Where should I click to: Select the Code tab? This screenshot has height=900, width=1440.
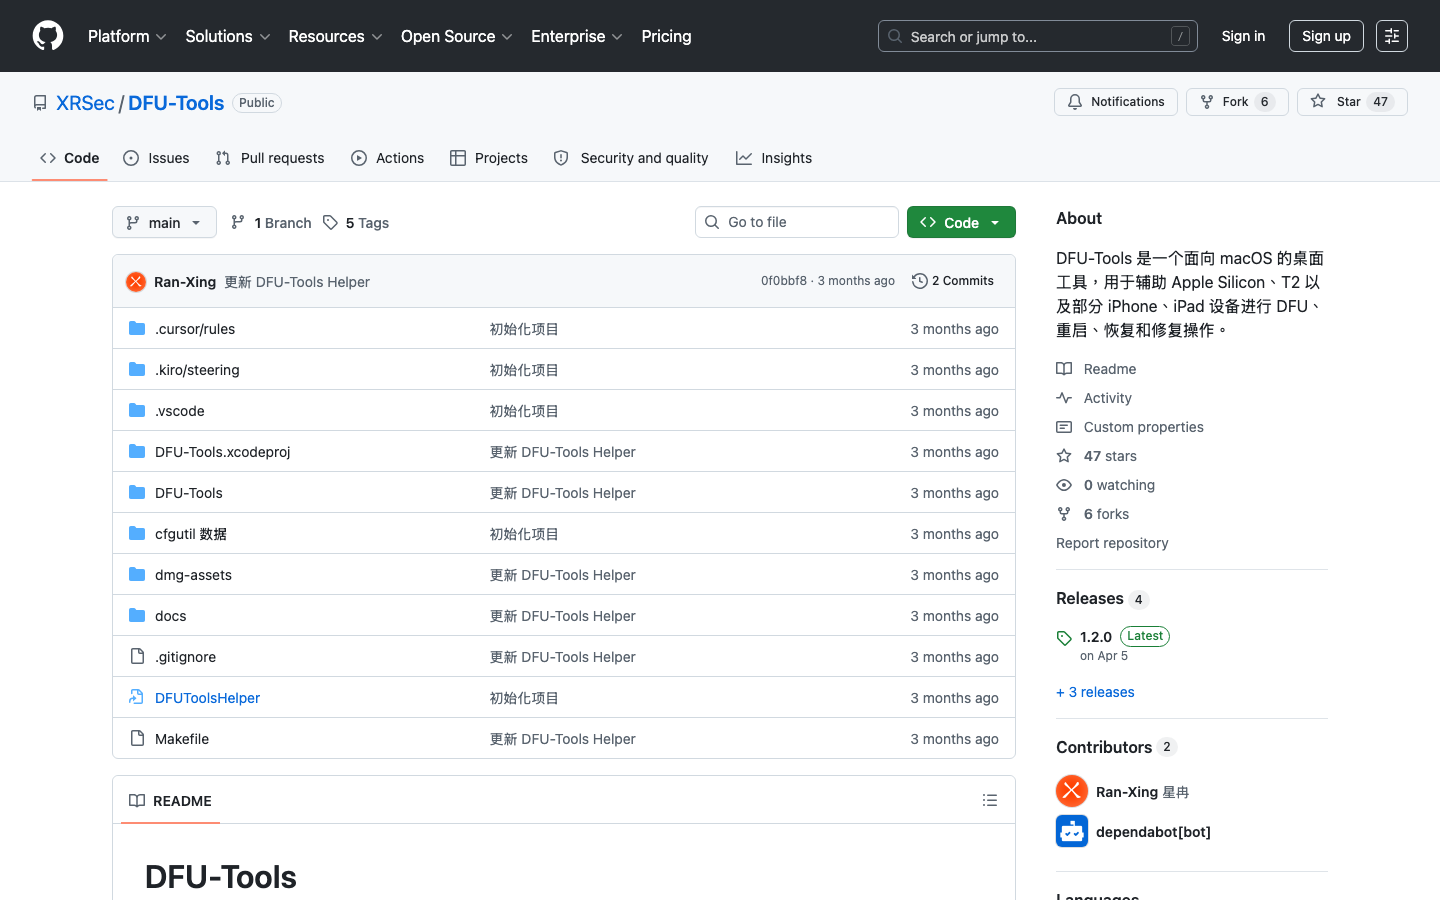[x=70, y=158]
